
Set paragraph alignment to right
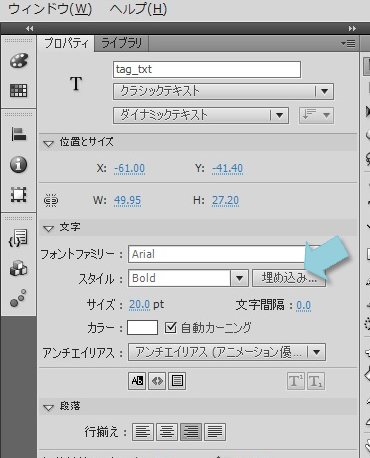[x=191, y=432]
